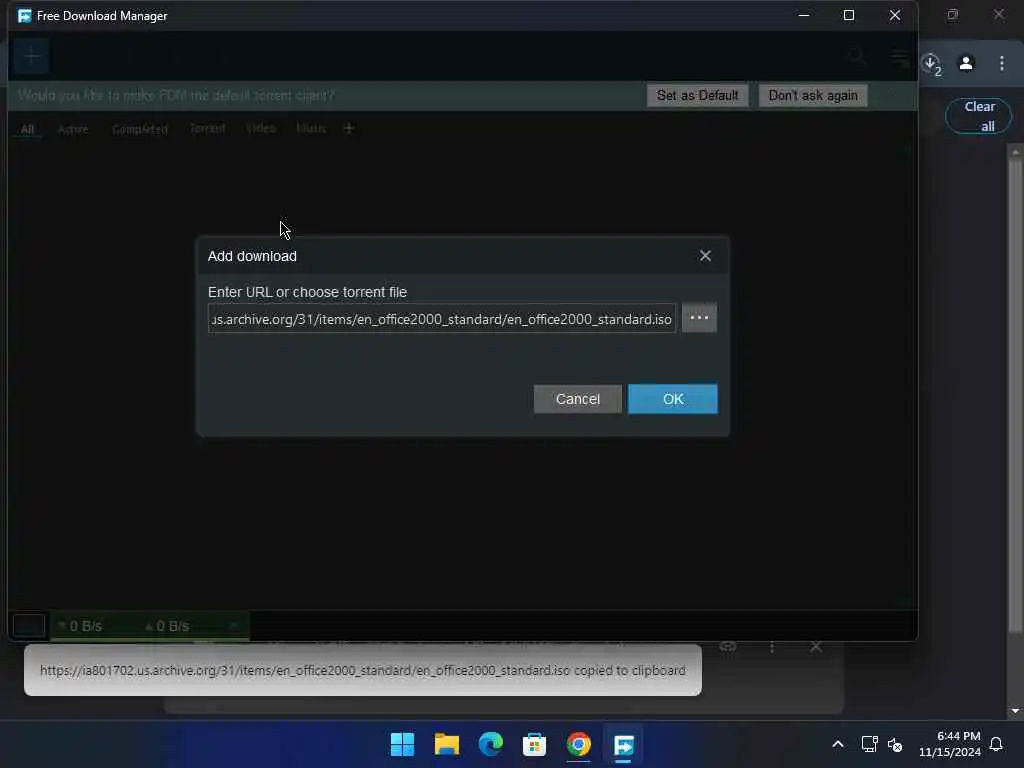The width and height of the screenshot is (1024, 768).
Task: Click Set as Default button
Action: tap(697, 95)
